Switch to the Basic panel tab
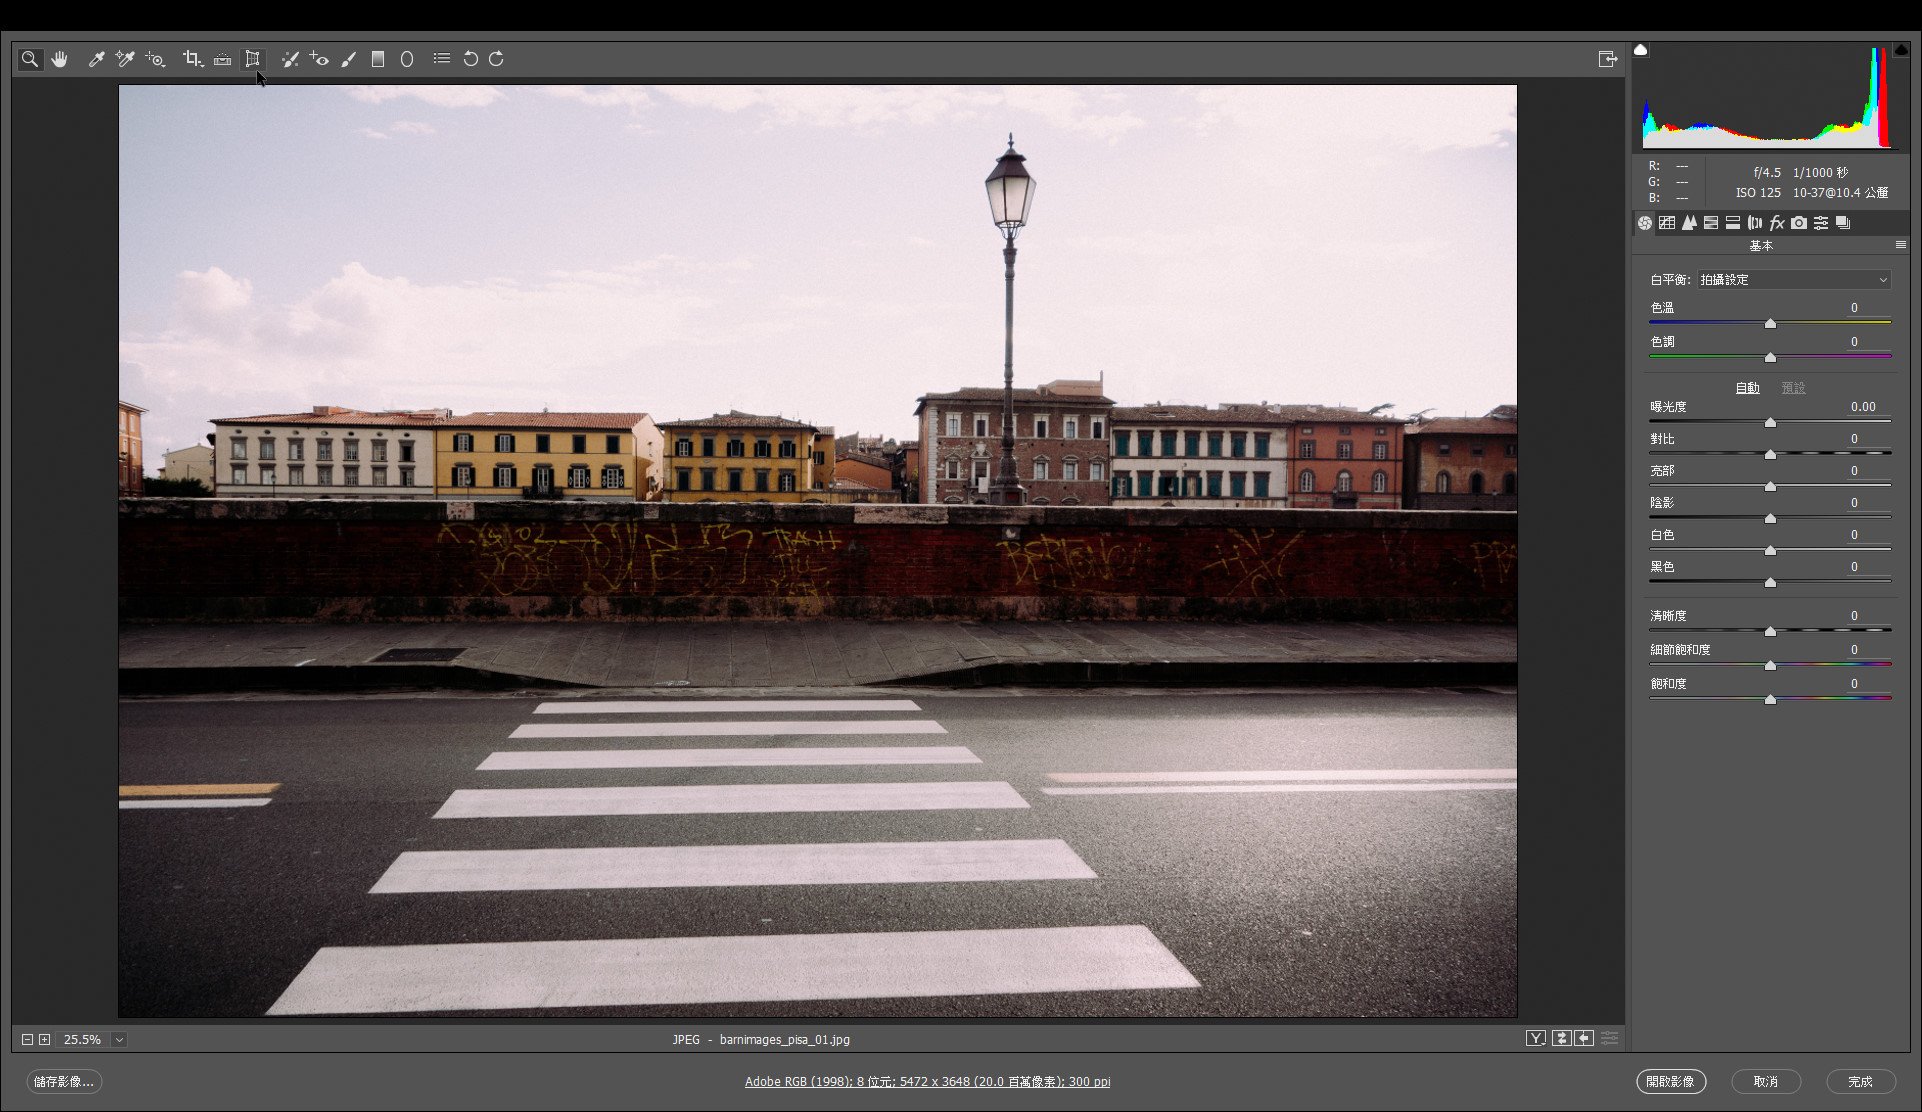 click(1645, 223)
